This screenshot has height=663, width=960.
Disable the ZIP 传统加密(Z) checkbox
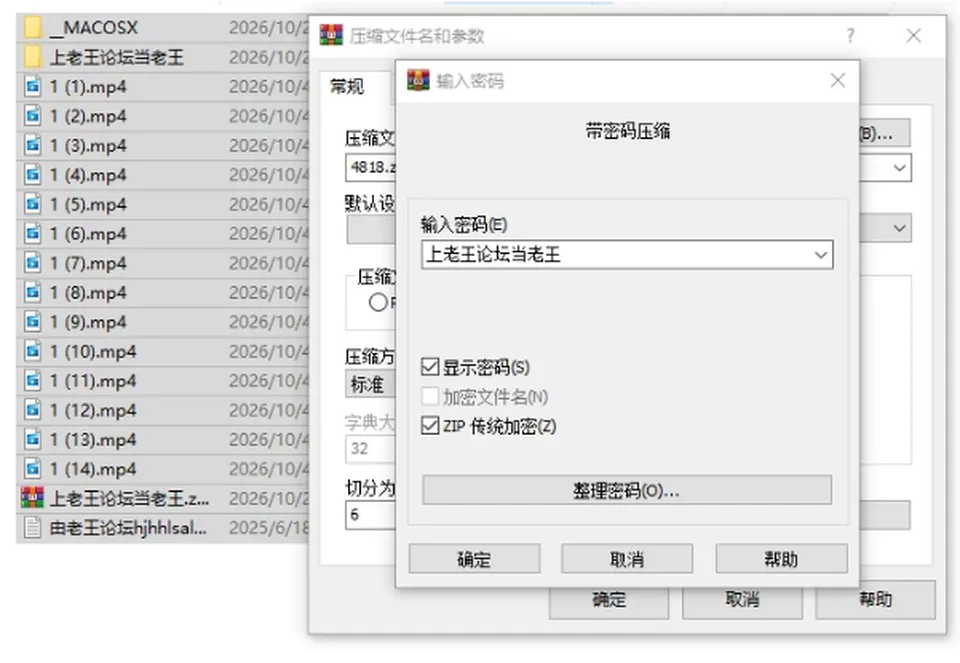coord(430,425)
